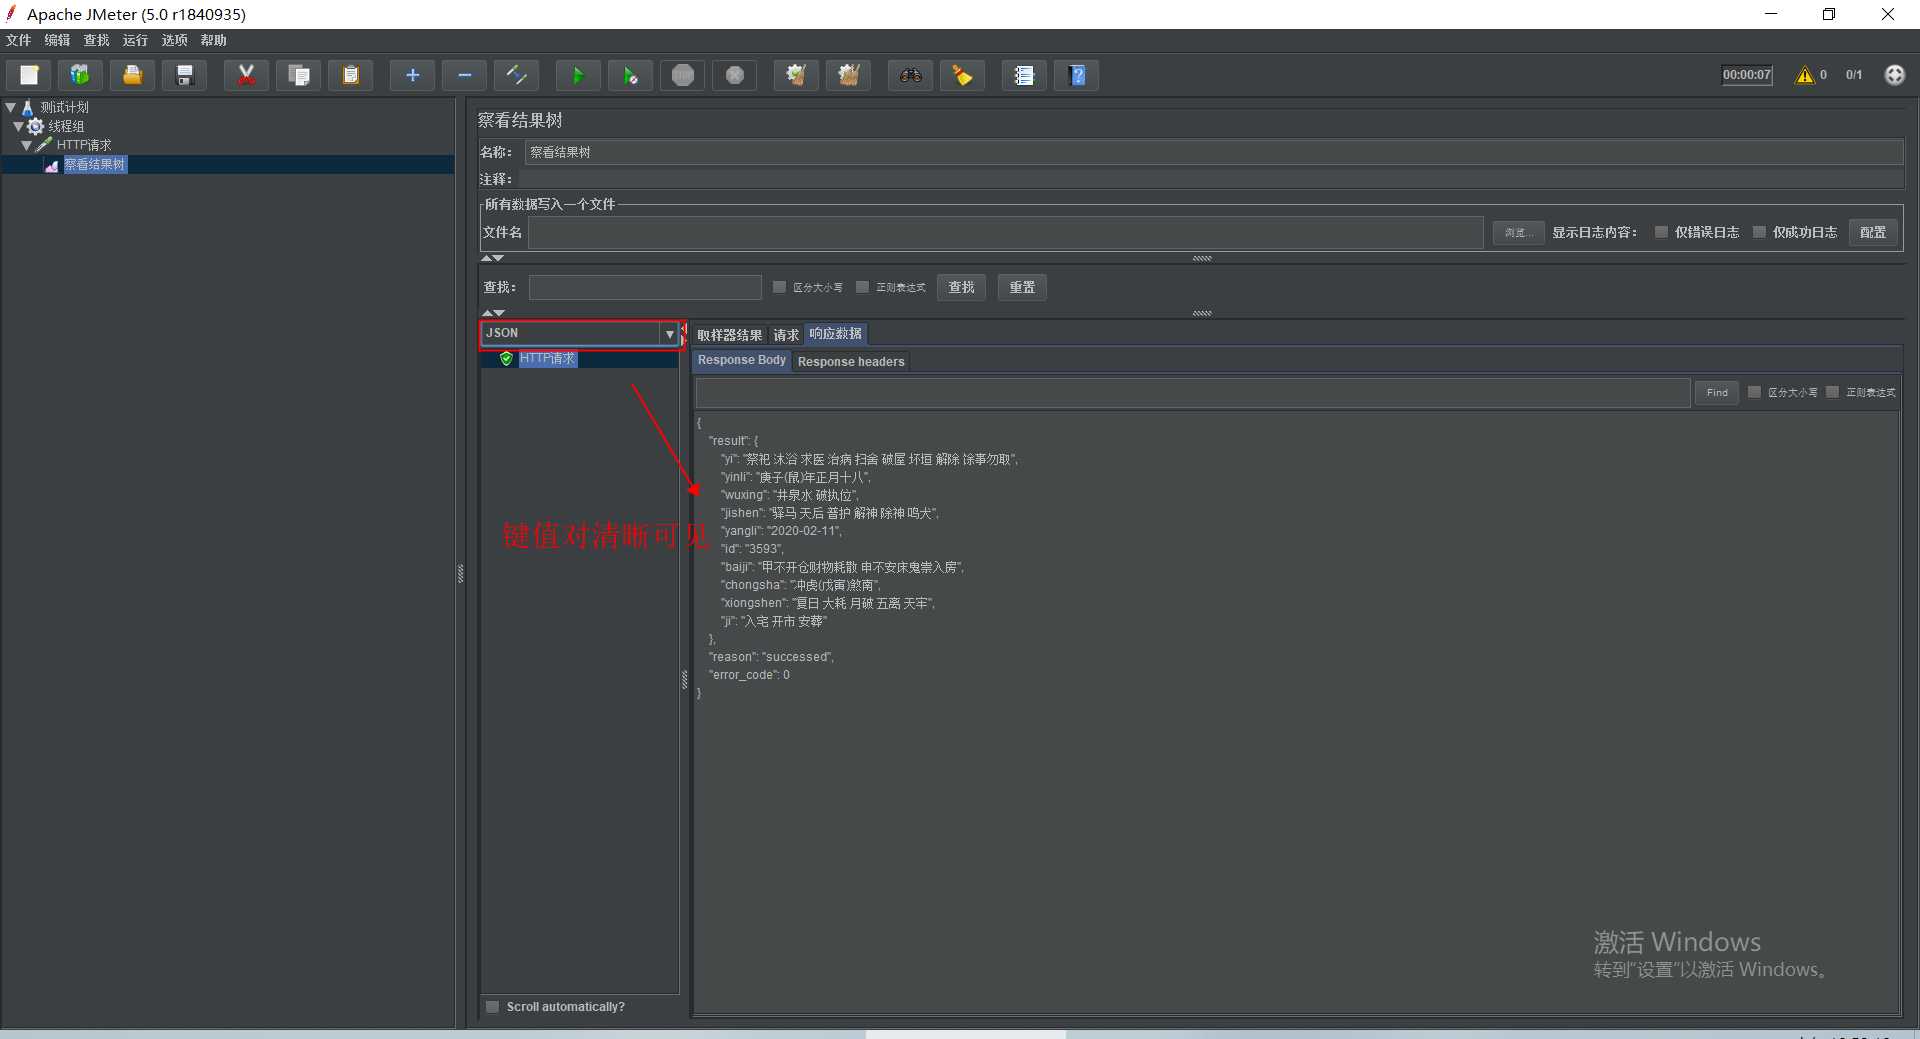This screenshot has height=1039, width=1920.
Task: Click the 浏览 browse button
Action: (1518, 232)
